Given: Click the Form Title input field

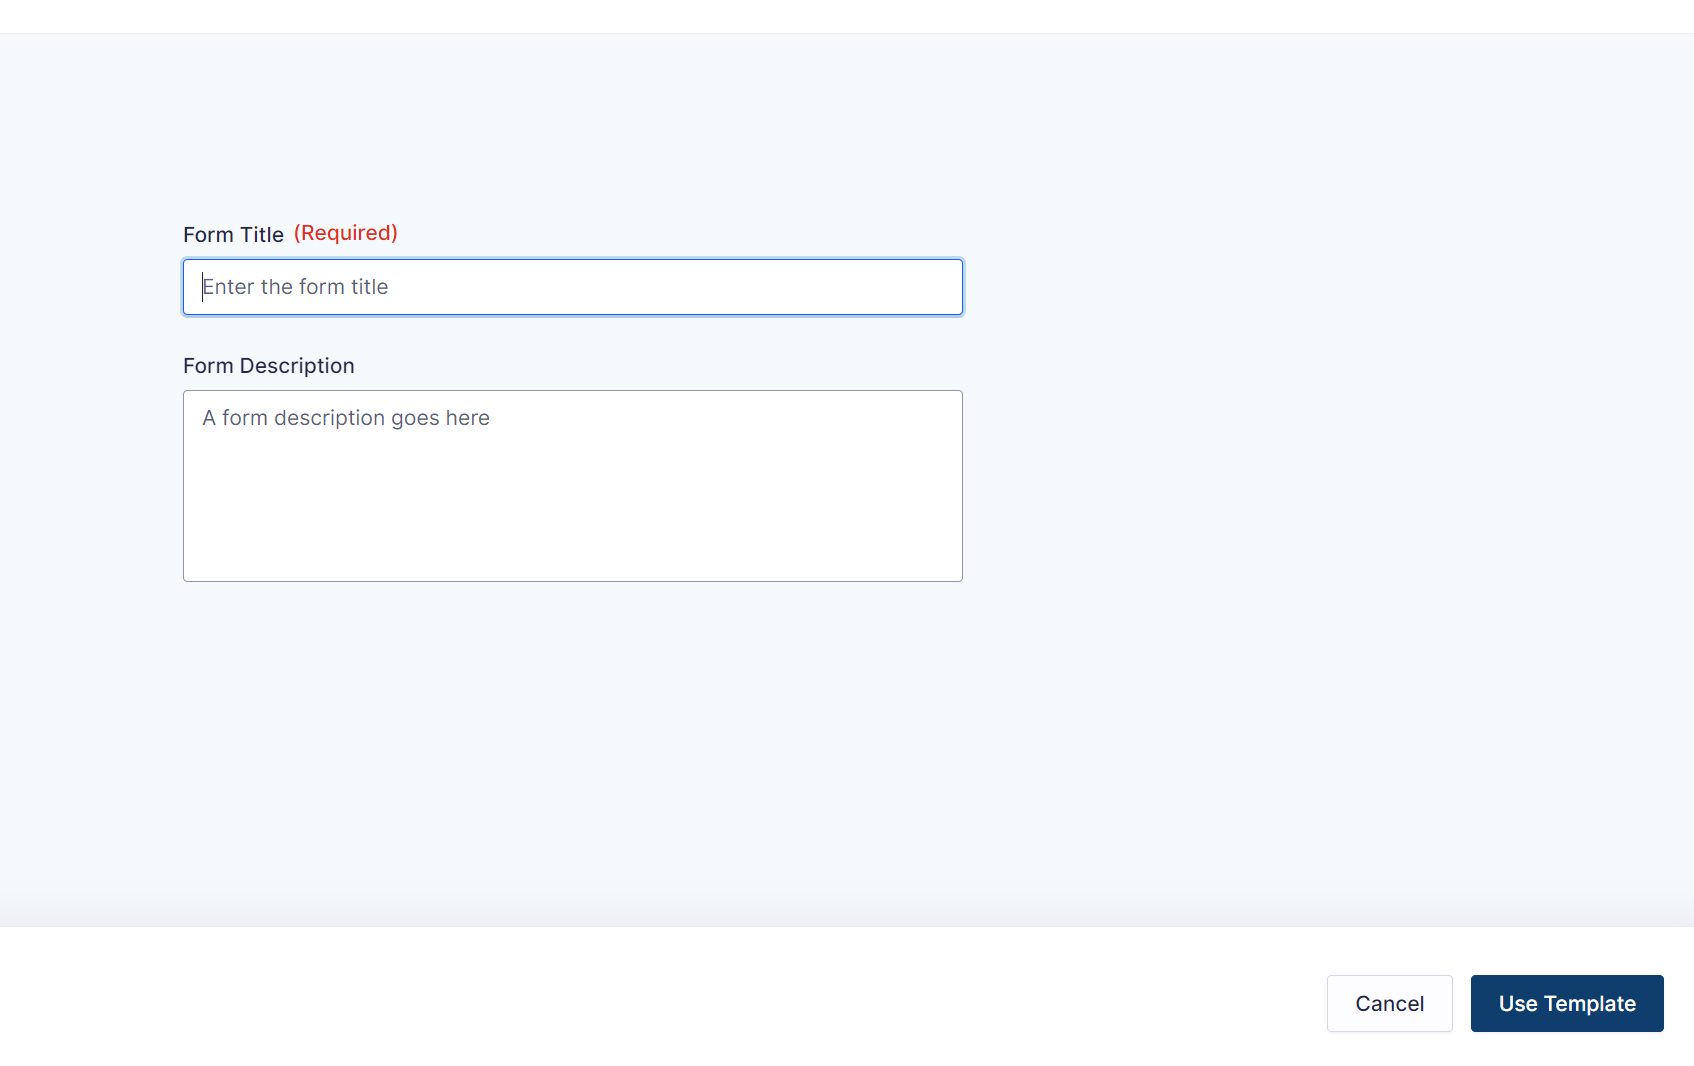Looking at the screenshot, I should pyautogui.click(x=572, y=287).
